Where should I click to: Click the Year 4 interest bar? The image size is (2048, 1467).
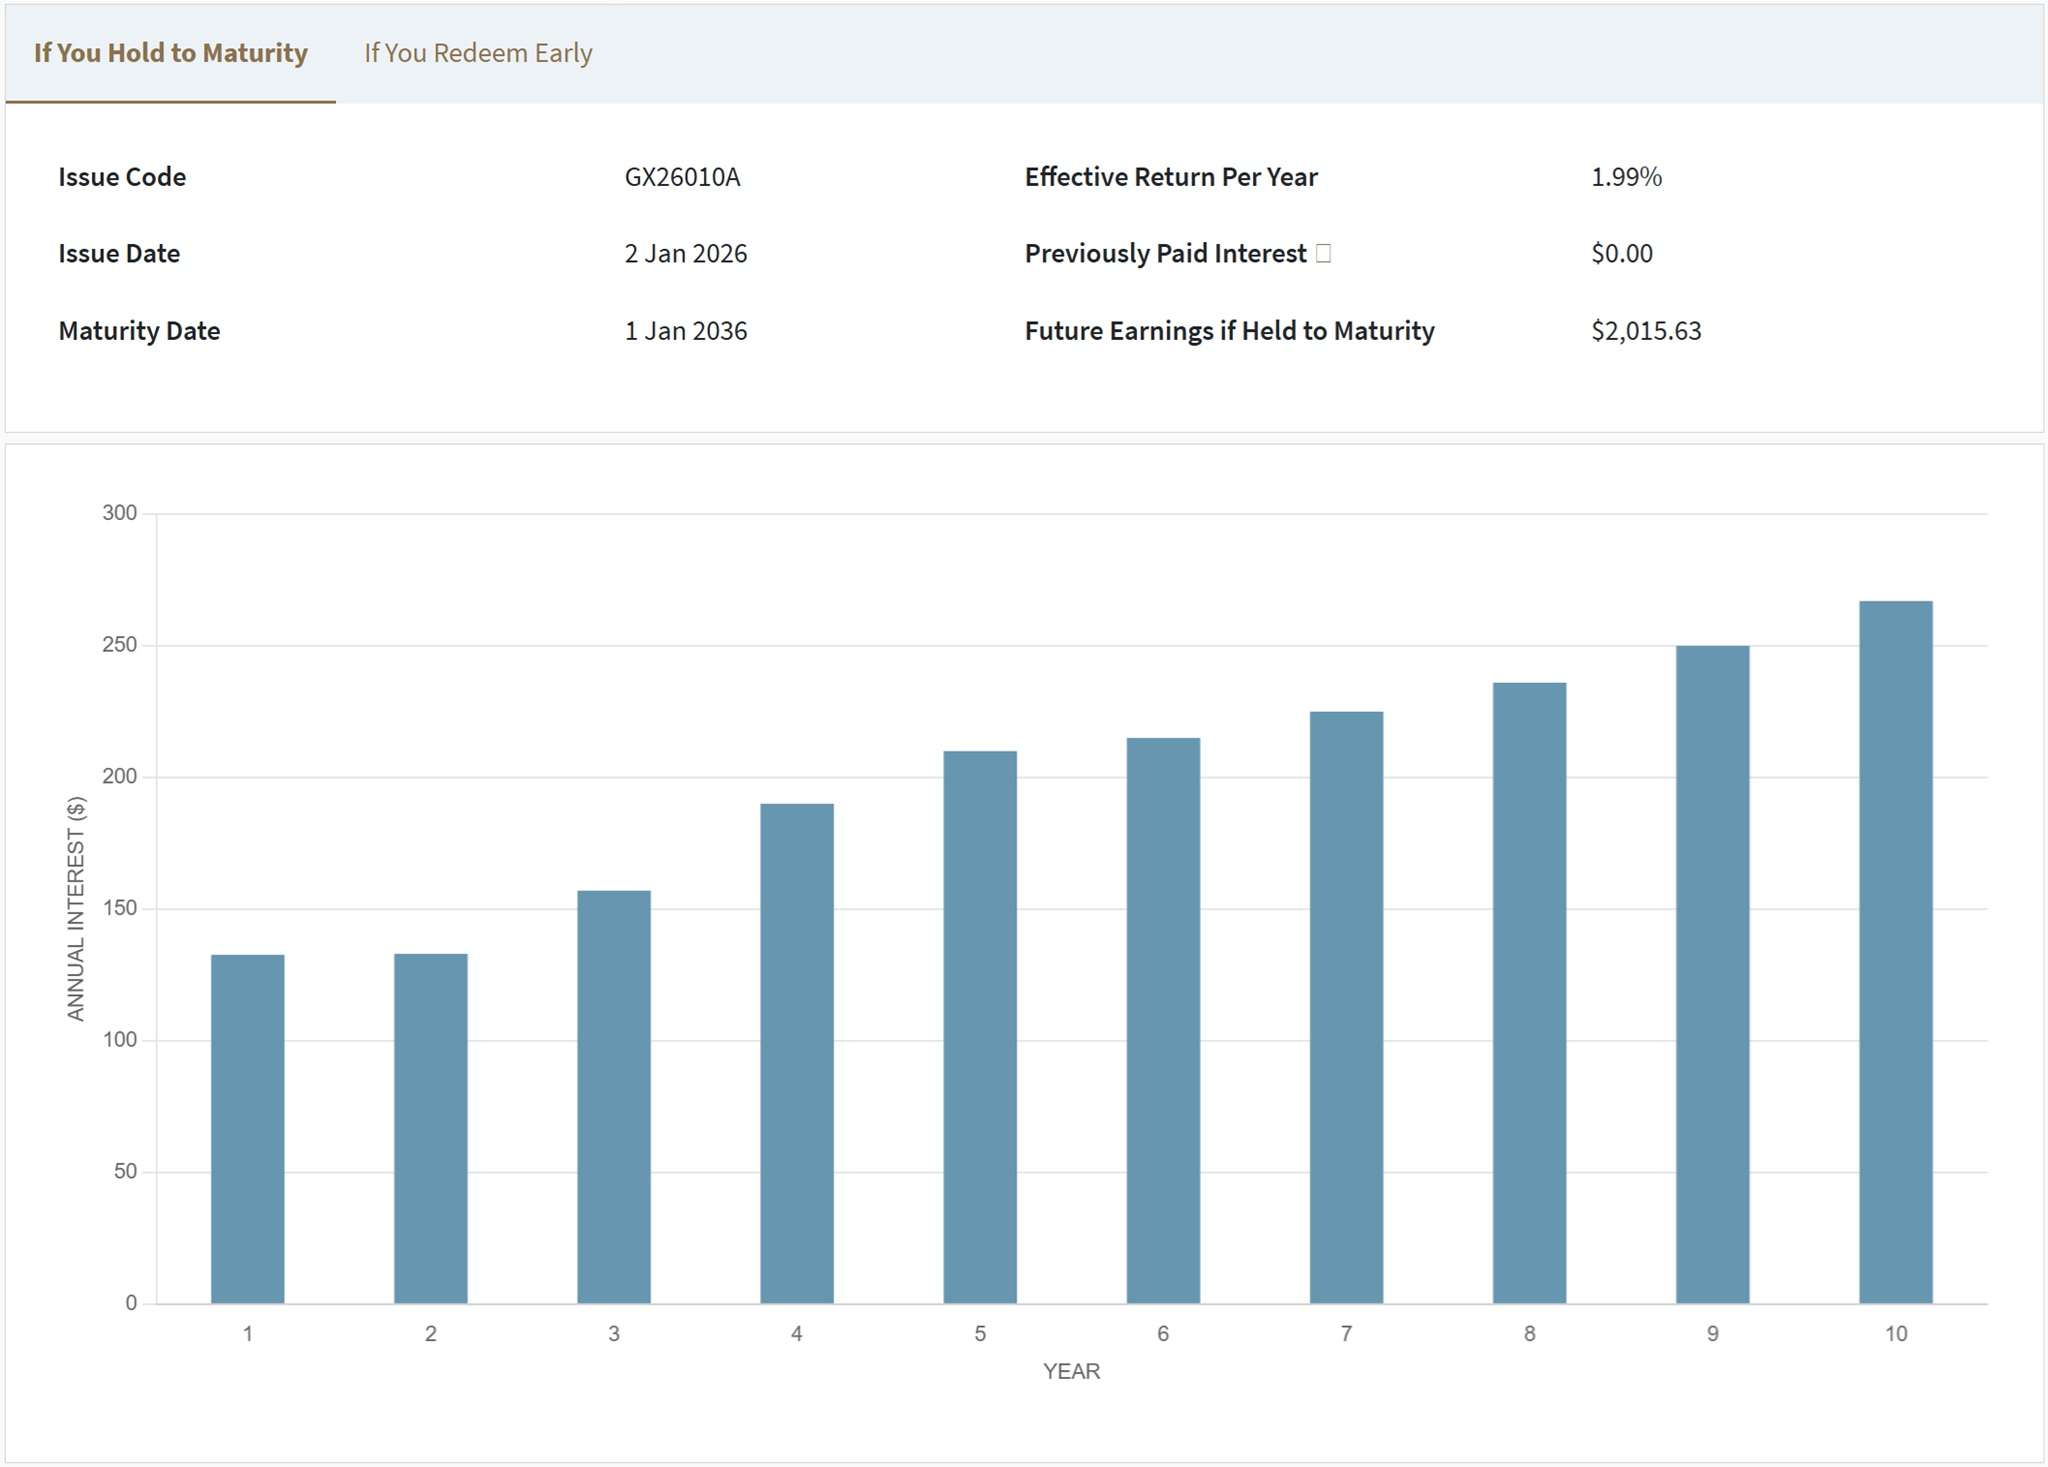coord(796,1053)
